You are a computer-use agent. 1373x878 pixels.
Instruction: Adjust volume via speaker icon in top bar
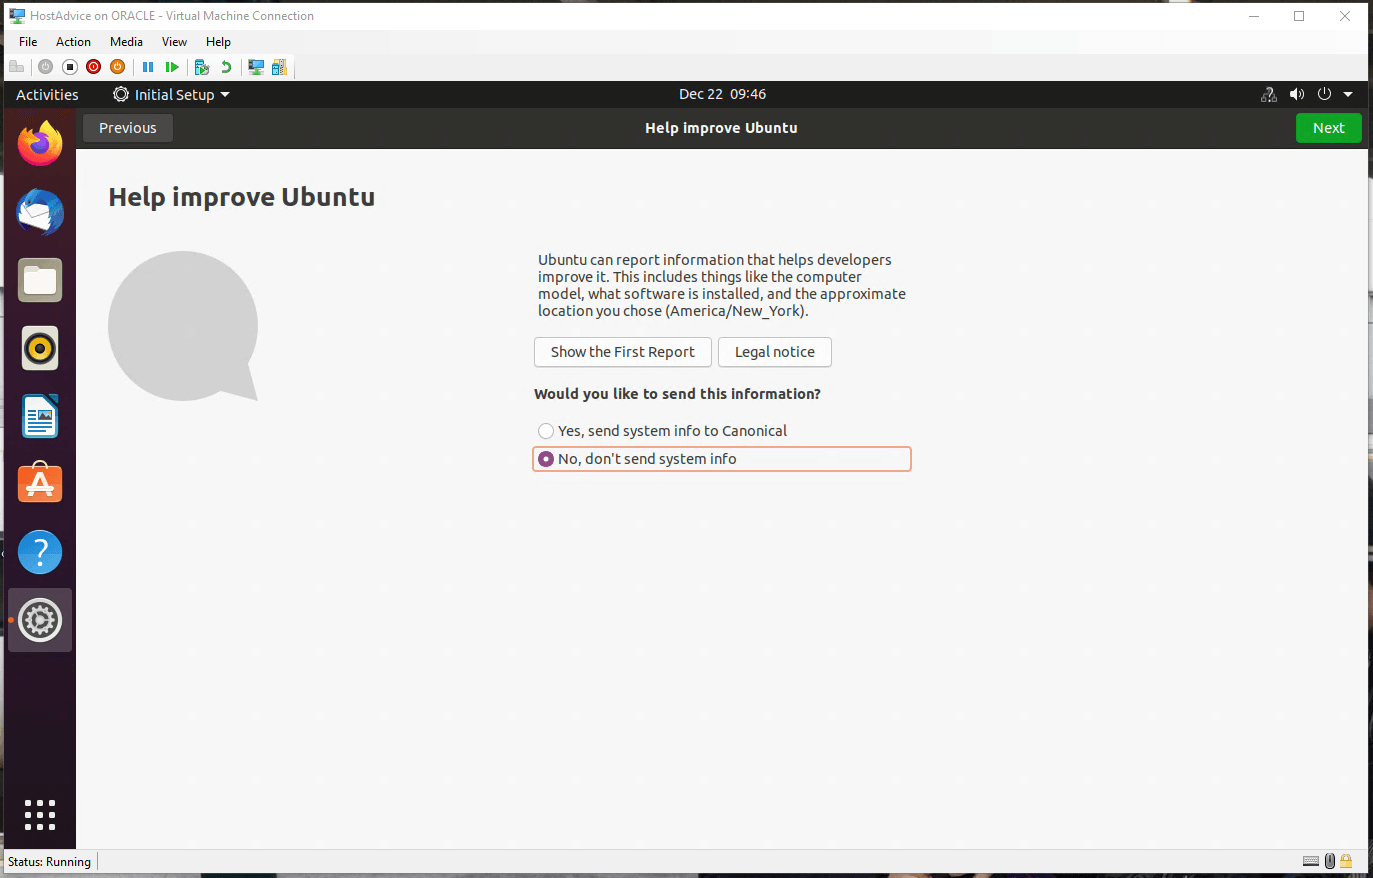point(1297,94)
